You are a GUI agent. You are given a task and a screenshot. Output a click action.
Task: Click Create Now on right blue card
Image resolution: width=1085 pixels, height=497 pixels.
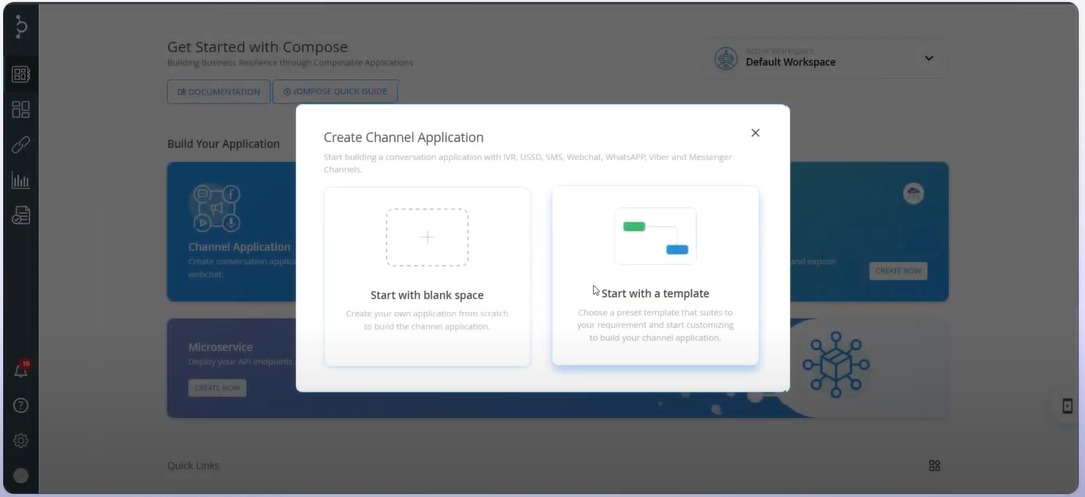897,271
